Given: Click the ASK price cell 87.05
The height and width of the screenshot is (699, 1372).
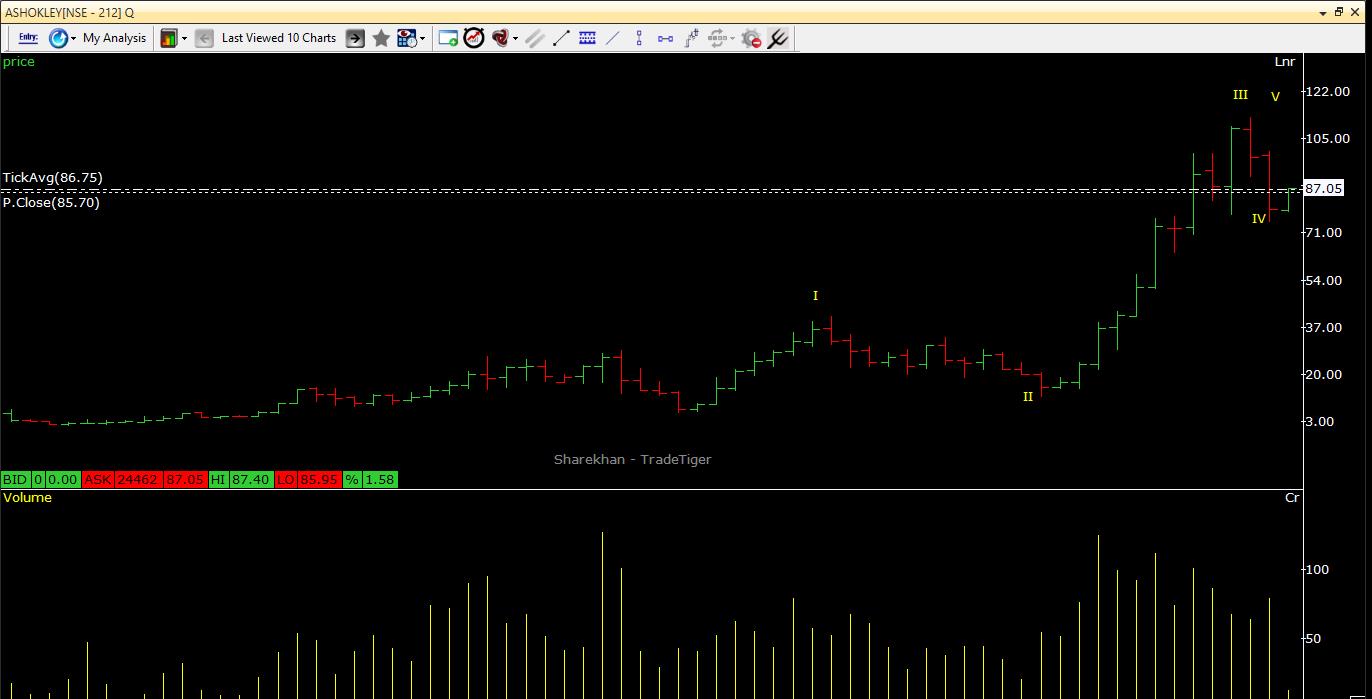Looking at the screenshot, I should (x=186, y=480).
